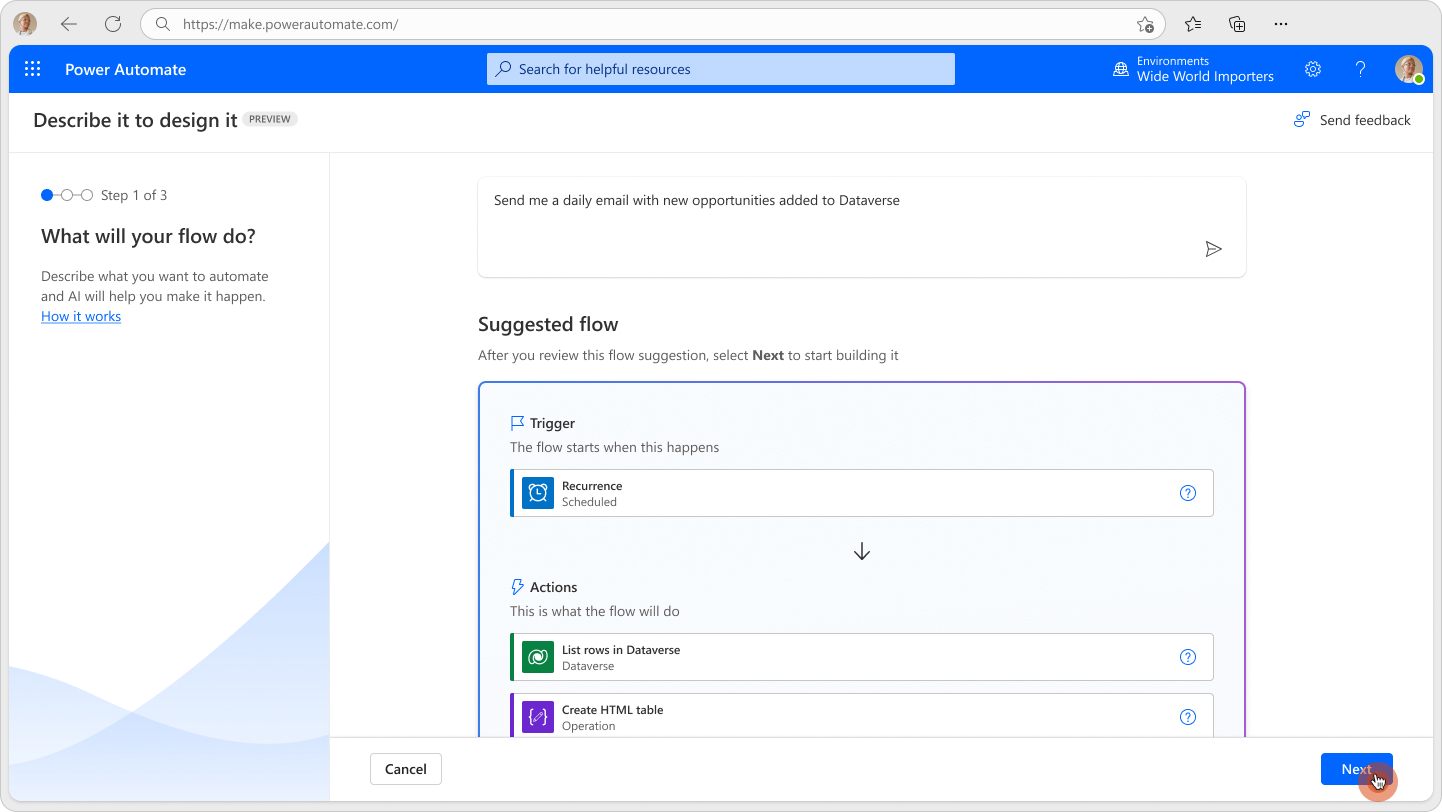The image size is (1442, 812).
Task: Click the Cancel button
Action: pyautogui.click(x=406, y=769)
